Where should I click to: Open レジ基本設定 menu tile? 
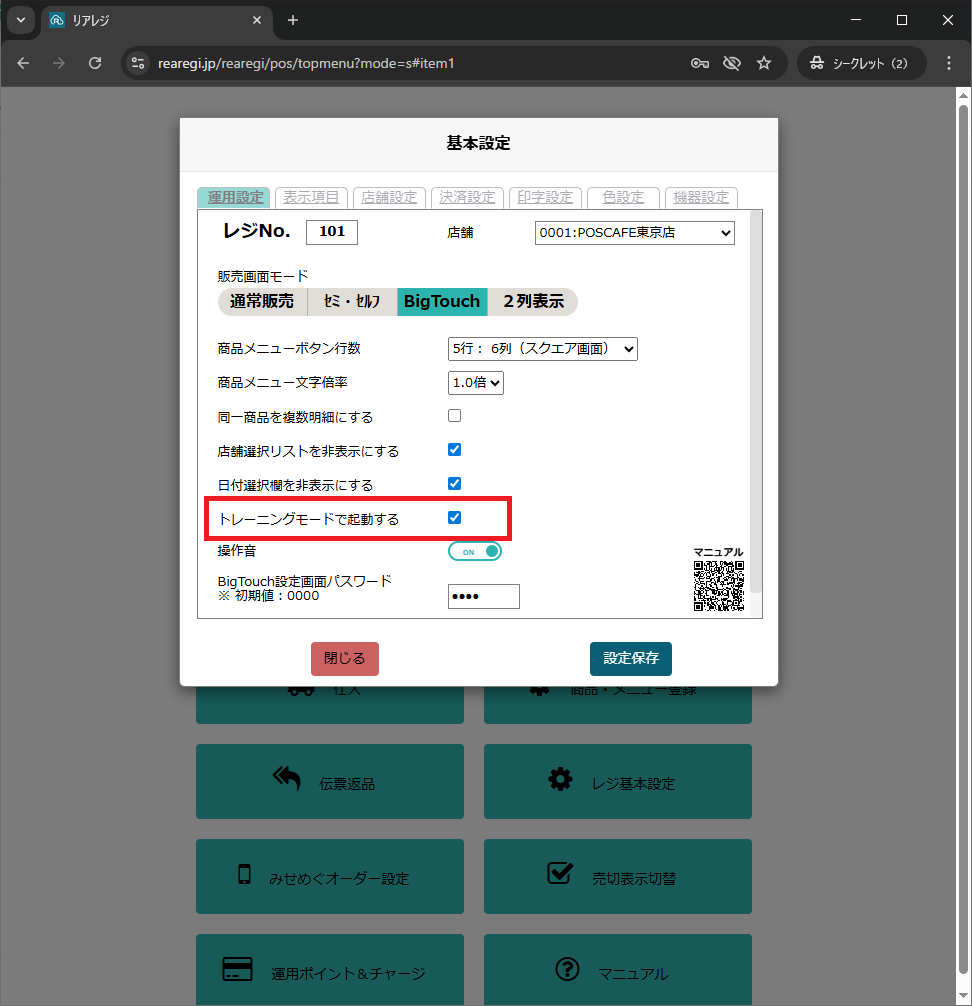pos(618,781)
